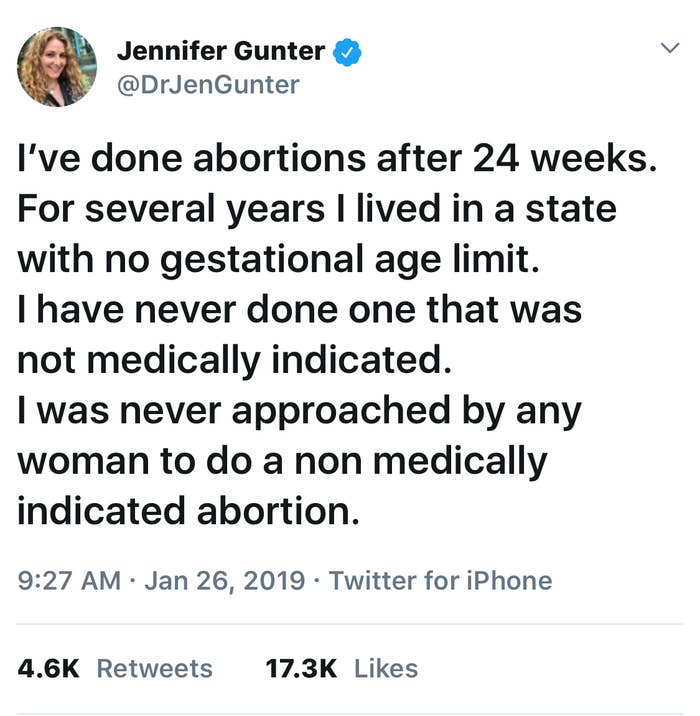Click the 'I was never approached' line

click(300, 411)
